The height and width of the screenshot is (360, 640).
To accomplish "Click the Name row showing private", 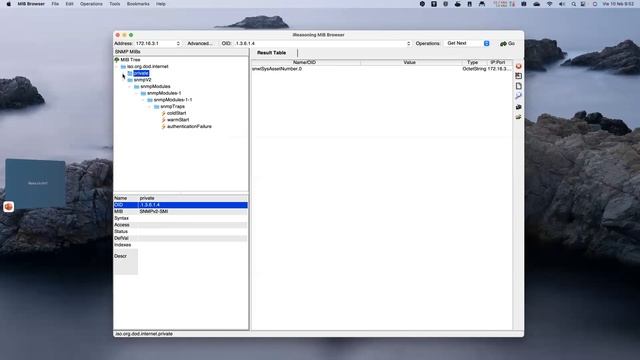I will 180,198.
